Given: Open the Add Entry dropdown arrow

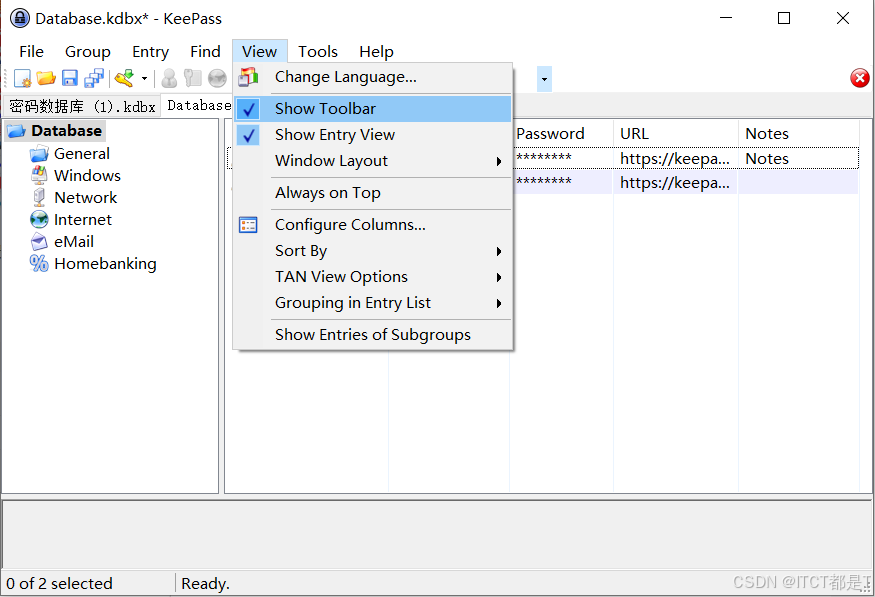Looking at the screenshot, I should pyautogui.click(x=144, y=78).
